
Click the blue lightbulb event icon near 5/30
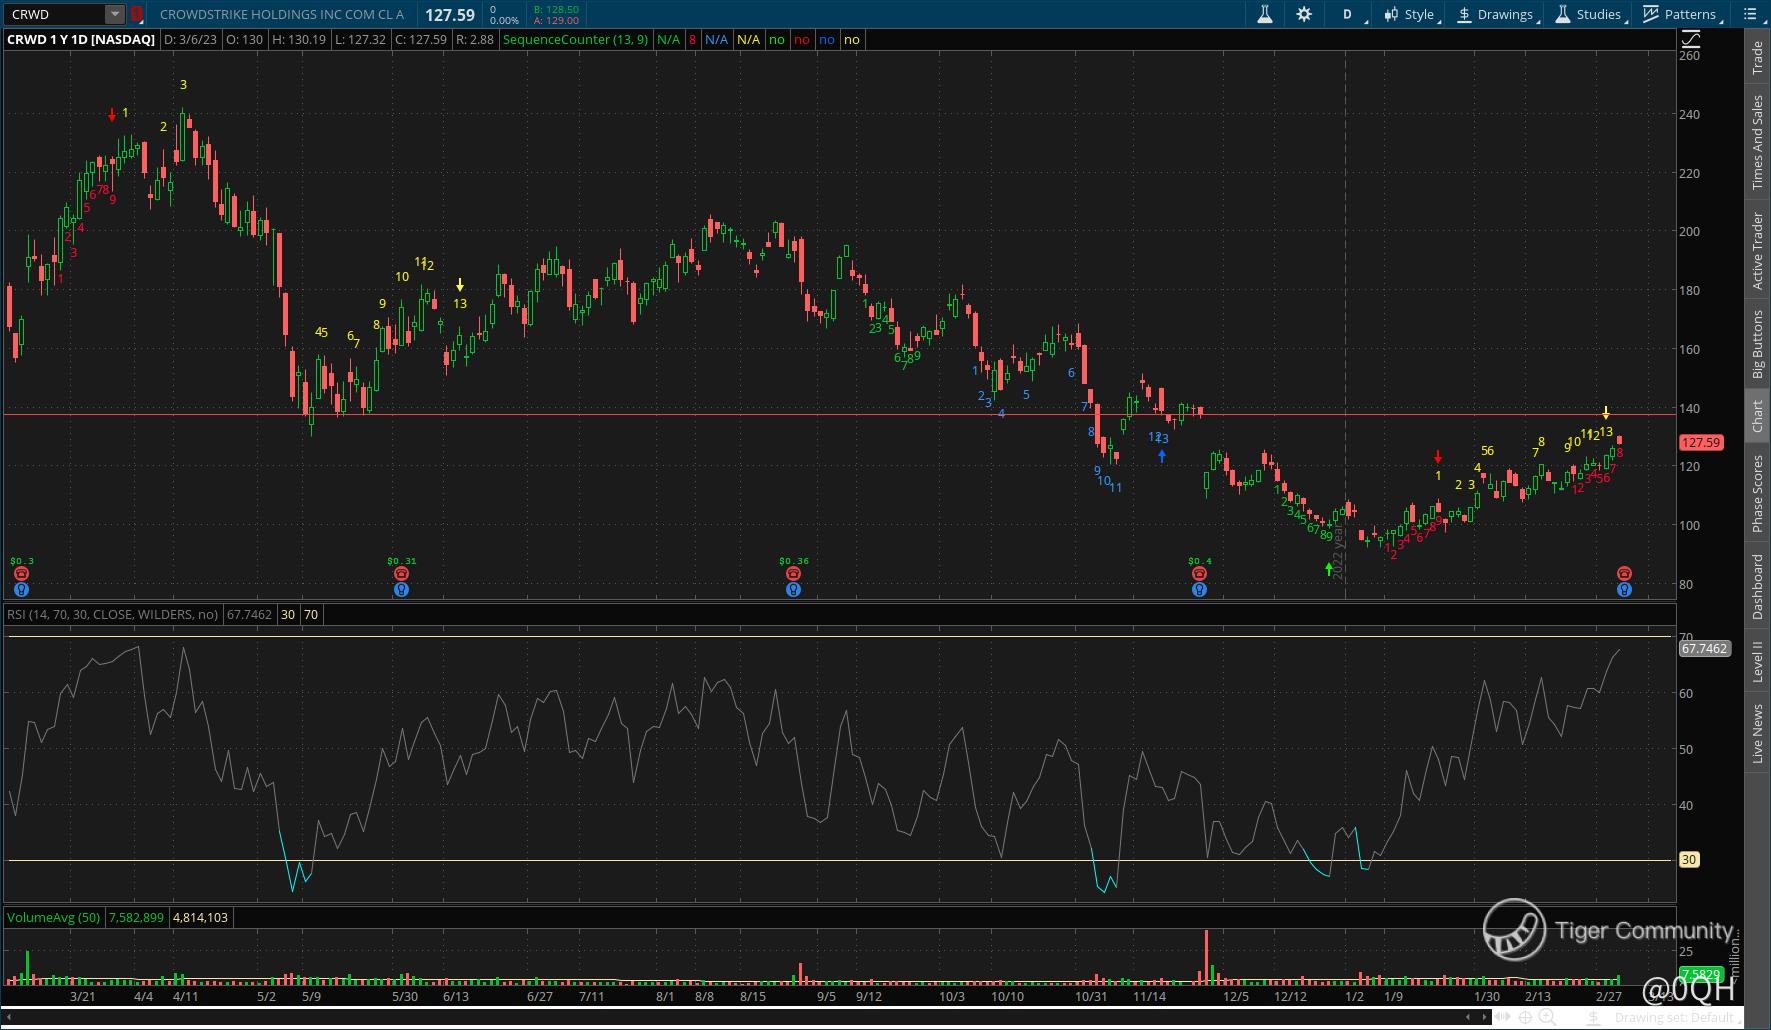point(401,590)
